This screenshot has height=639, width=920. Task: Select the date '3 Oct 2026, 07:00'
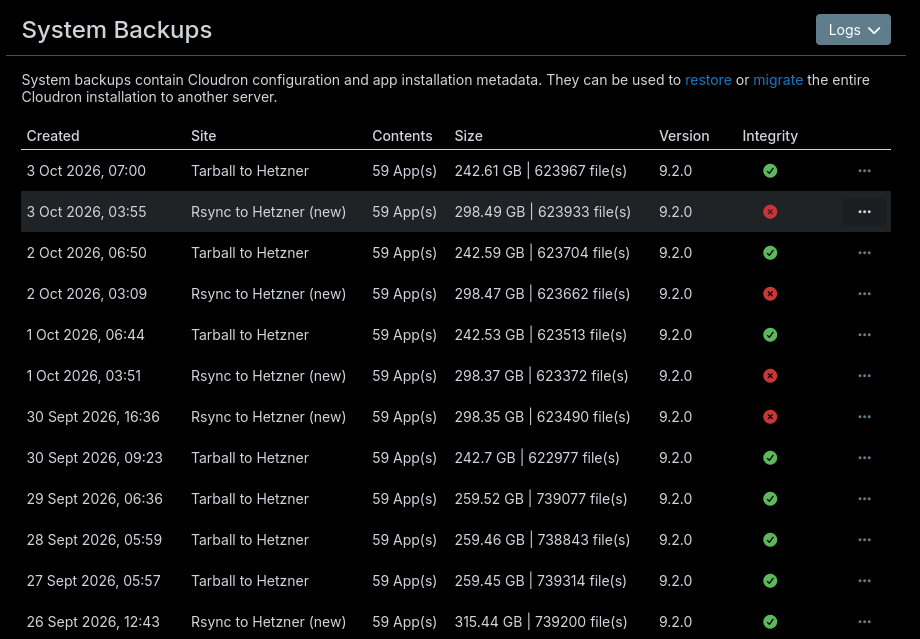86,171
